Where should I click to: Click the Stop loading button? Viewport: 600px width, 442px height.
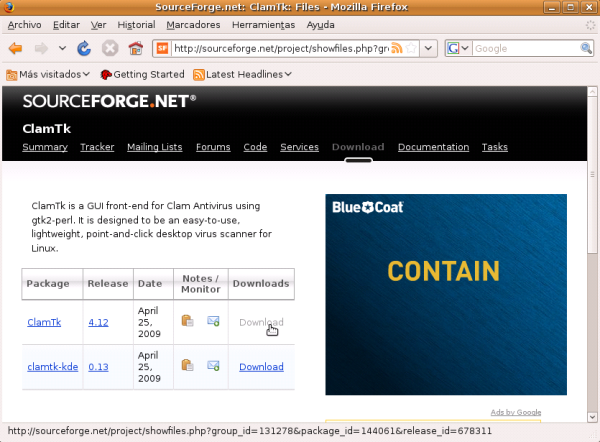pyautogui.click(x=110, y=48)
